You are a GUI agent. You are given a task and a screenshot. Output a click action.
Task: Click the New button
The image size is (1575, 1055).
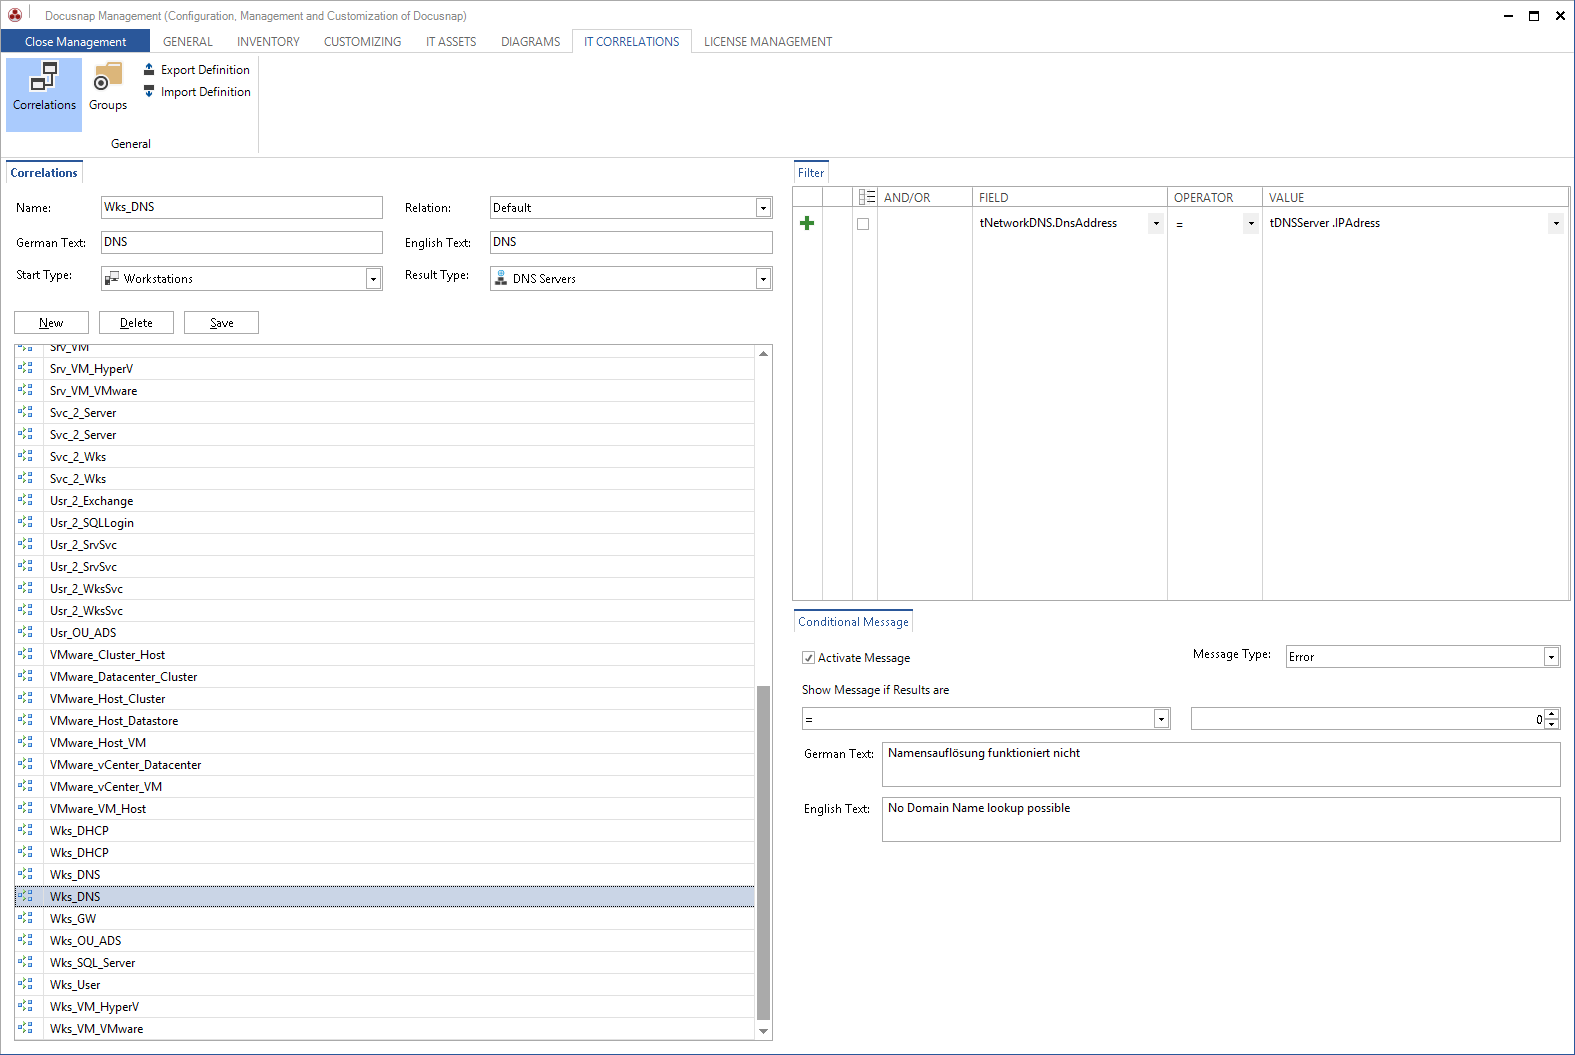tap(51, 322)
